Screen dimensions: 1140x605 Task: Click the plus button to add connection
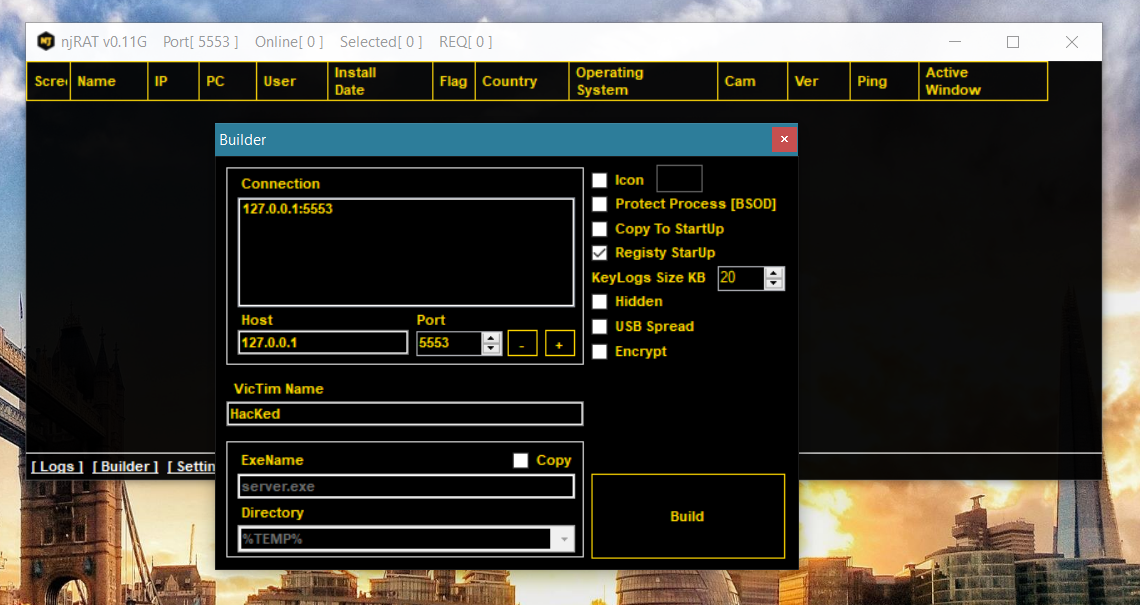[x=559, y=343]
